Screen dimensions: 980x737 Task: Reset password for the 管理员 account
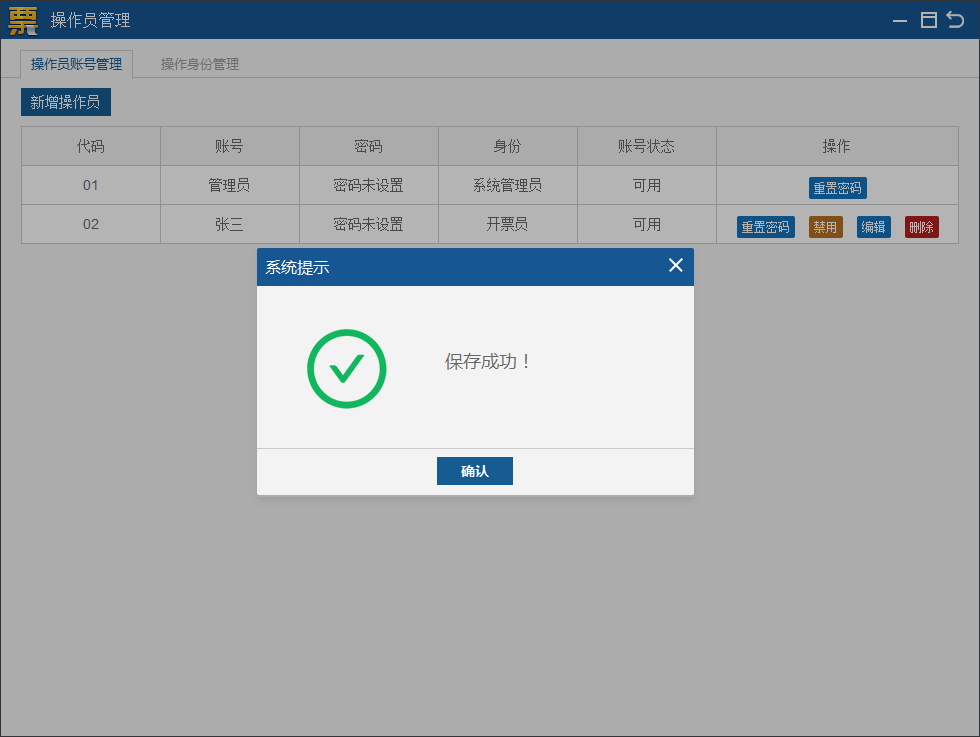click(x=838, y=188)
